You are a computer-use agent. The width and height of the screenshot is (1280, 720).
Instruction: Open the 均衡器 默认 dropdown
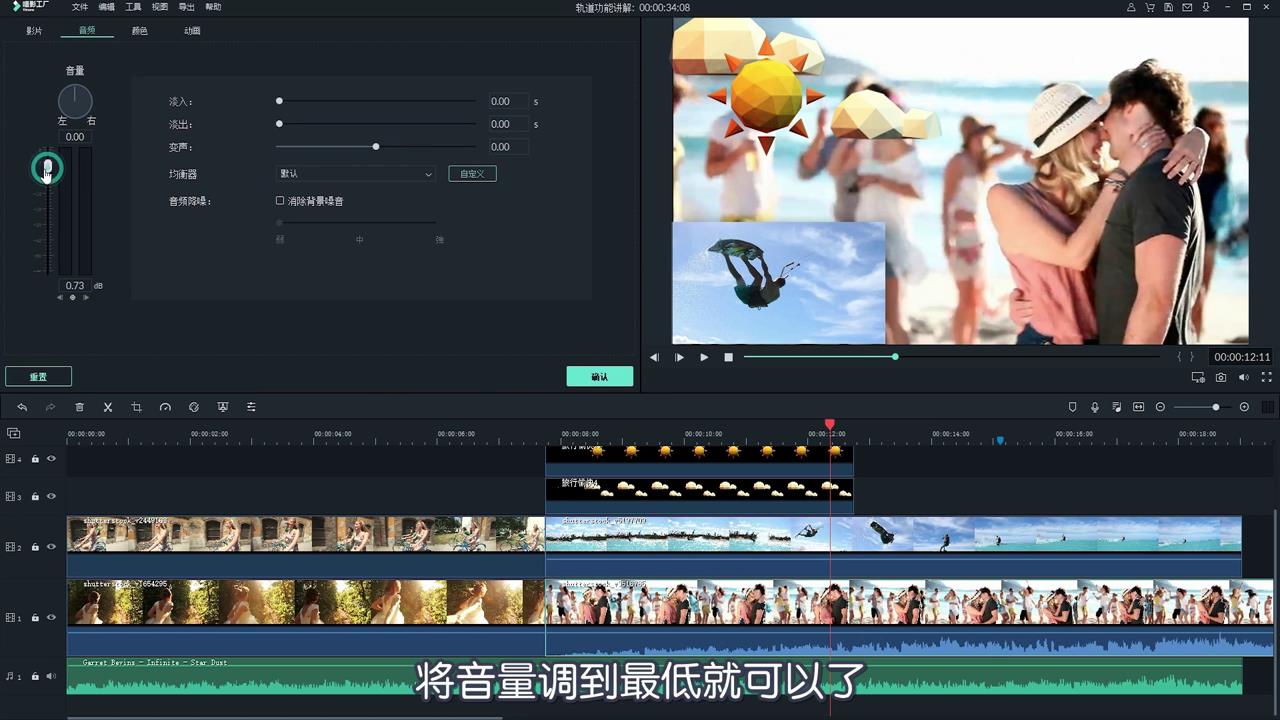click(x=355, y=173)
